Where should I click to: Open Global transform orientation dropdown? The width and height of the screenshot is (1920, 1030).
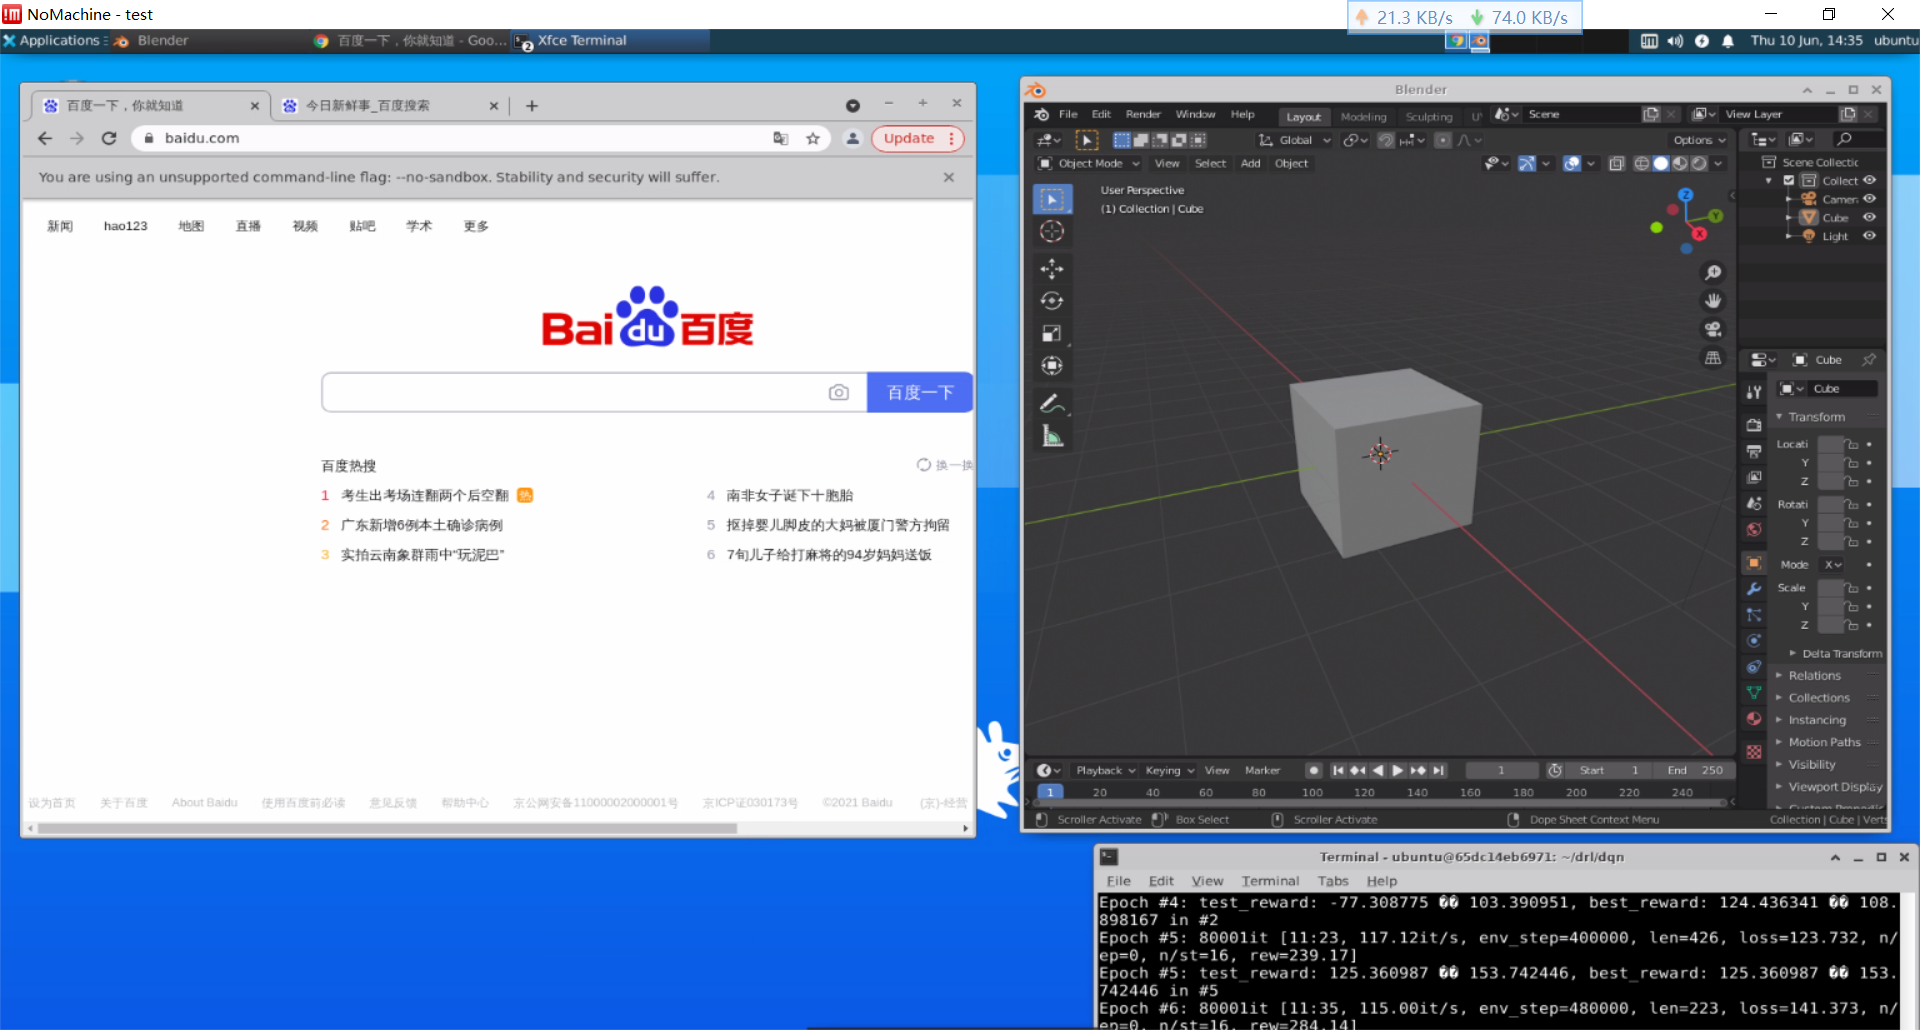[1294, 141]
